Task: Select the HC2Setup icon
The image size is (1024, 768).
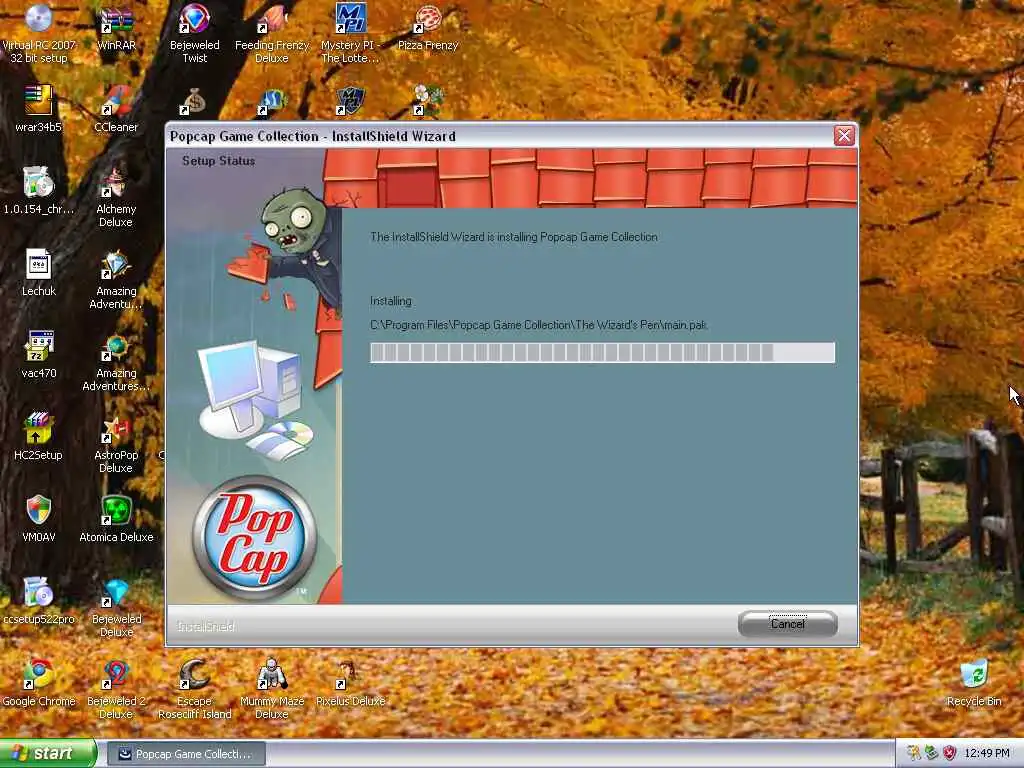Action: (39, 437)
